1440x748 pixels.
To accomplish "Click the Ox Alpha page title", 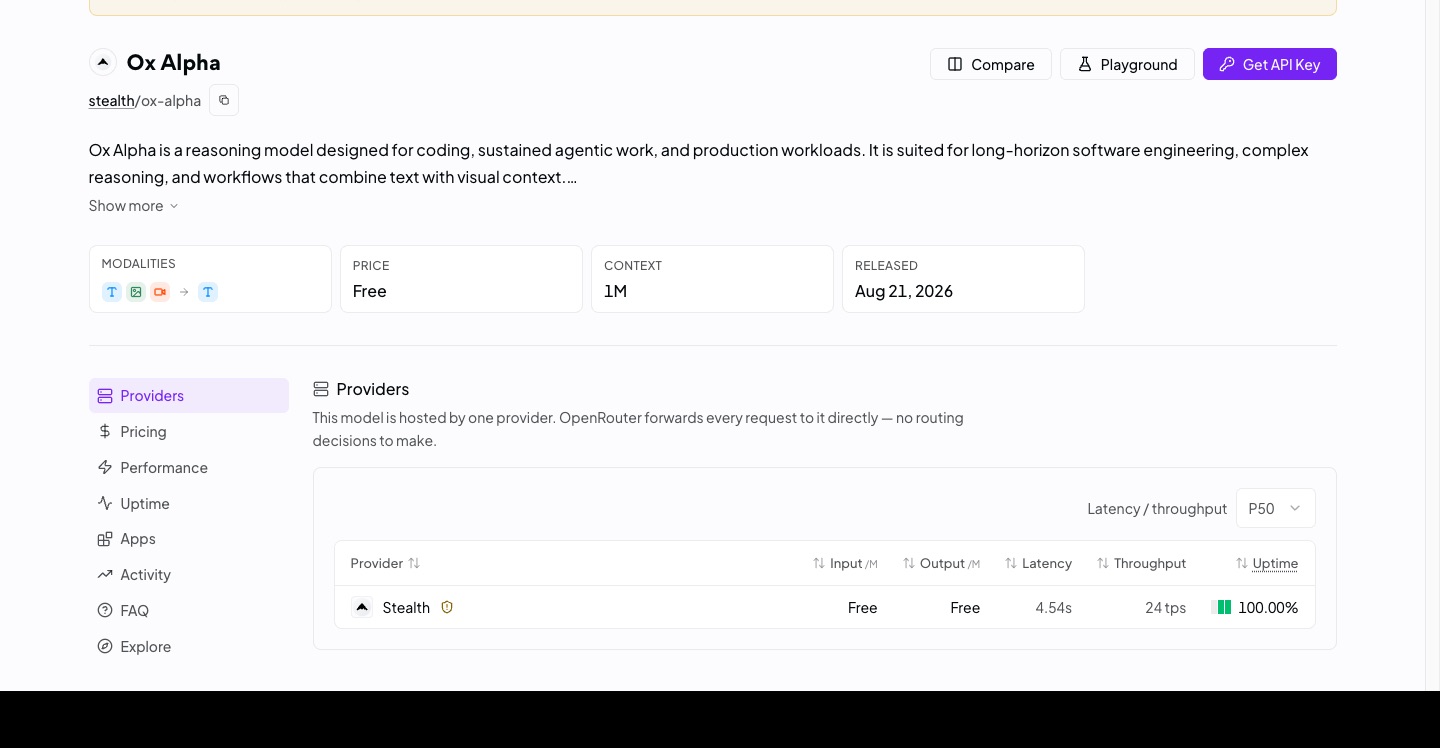I will [173, 62].
